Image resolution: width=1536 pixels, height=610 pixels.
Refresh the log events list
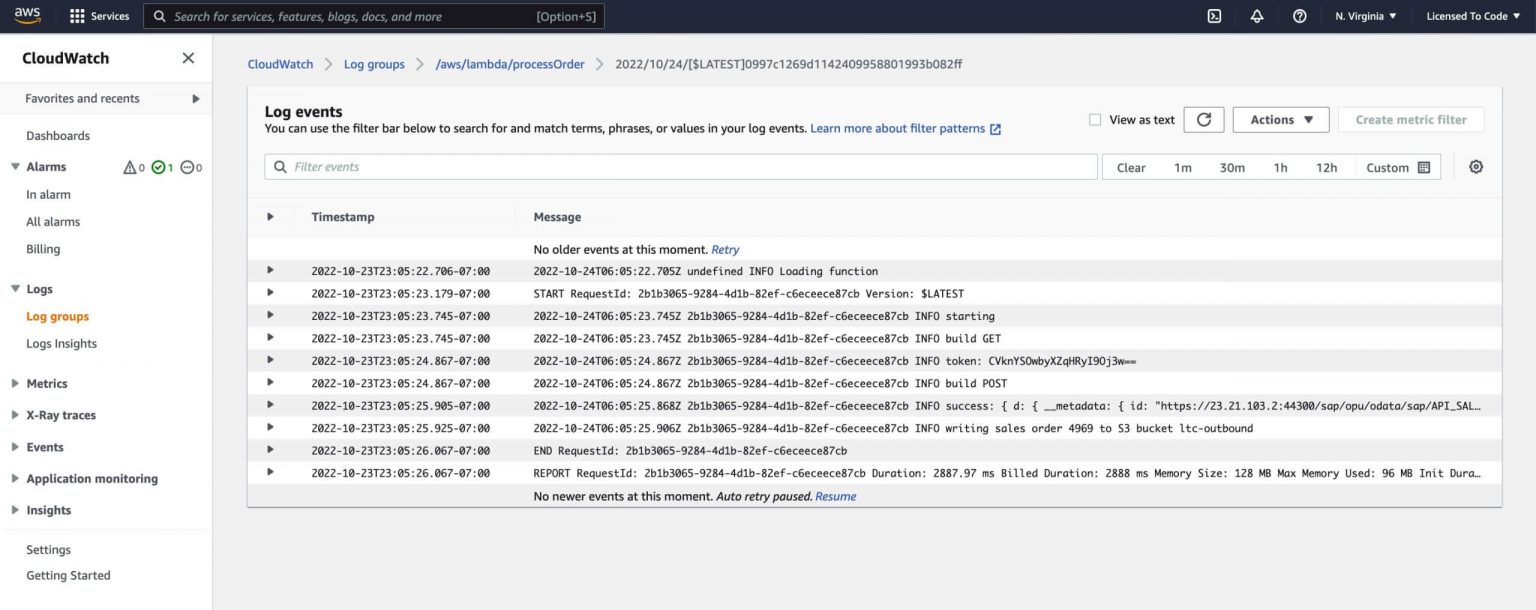[1204, 118]
